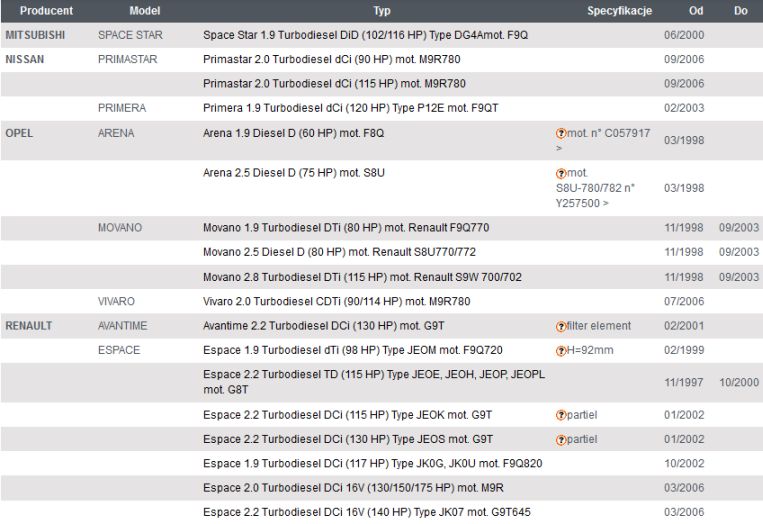763x524 pixels.
Task: Click help icon next to filter element
Action: point(561,326)
